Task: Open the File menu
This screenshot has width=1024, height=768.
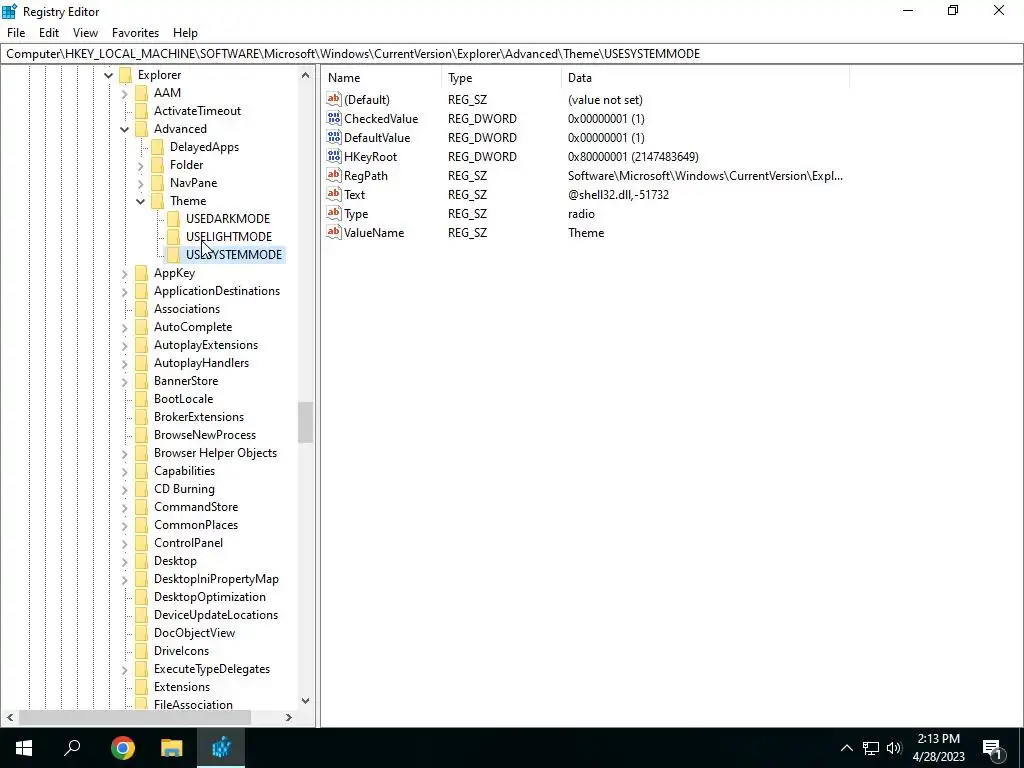Action: 16,33
